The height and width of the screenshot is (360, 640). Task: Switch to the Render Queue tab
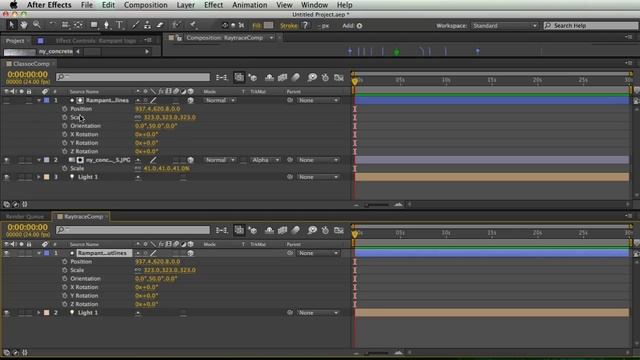[24, 216]
